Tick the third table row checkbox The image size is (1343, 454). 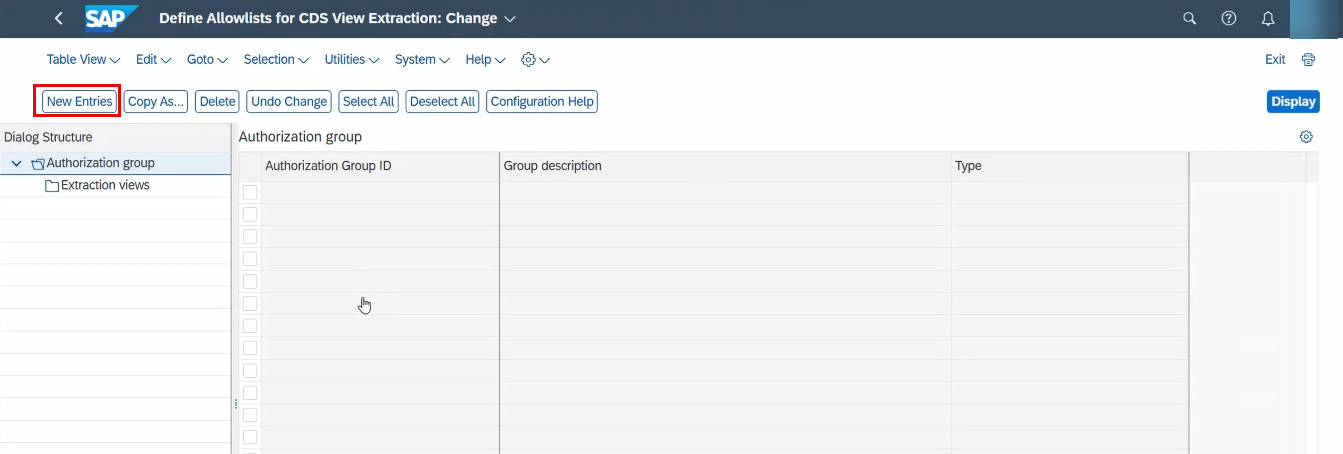click(250, 237)
